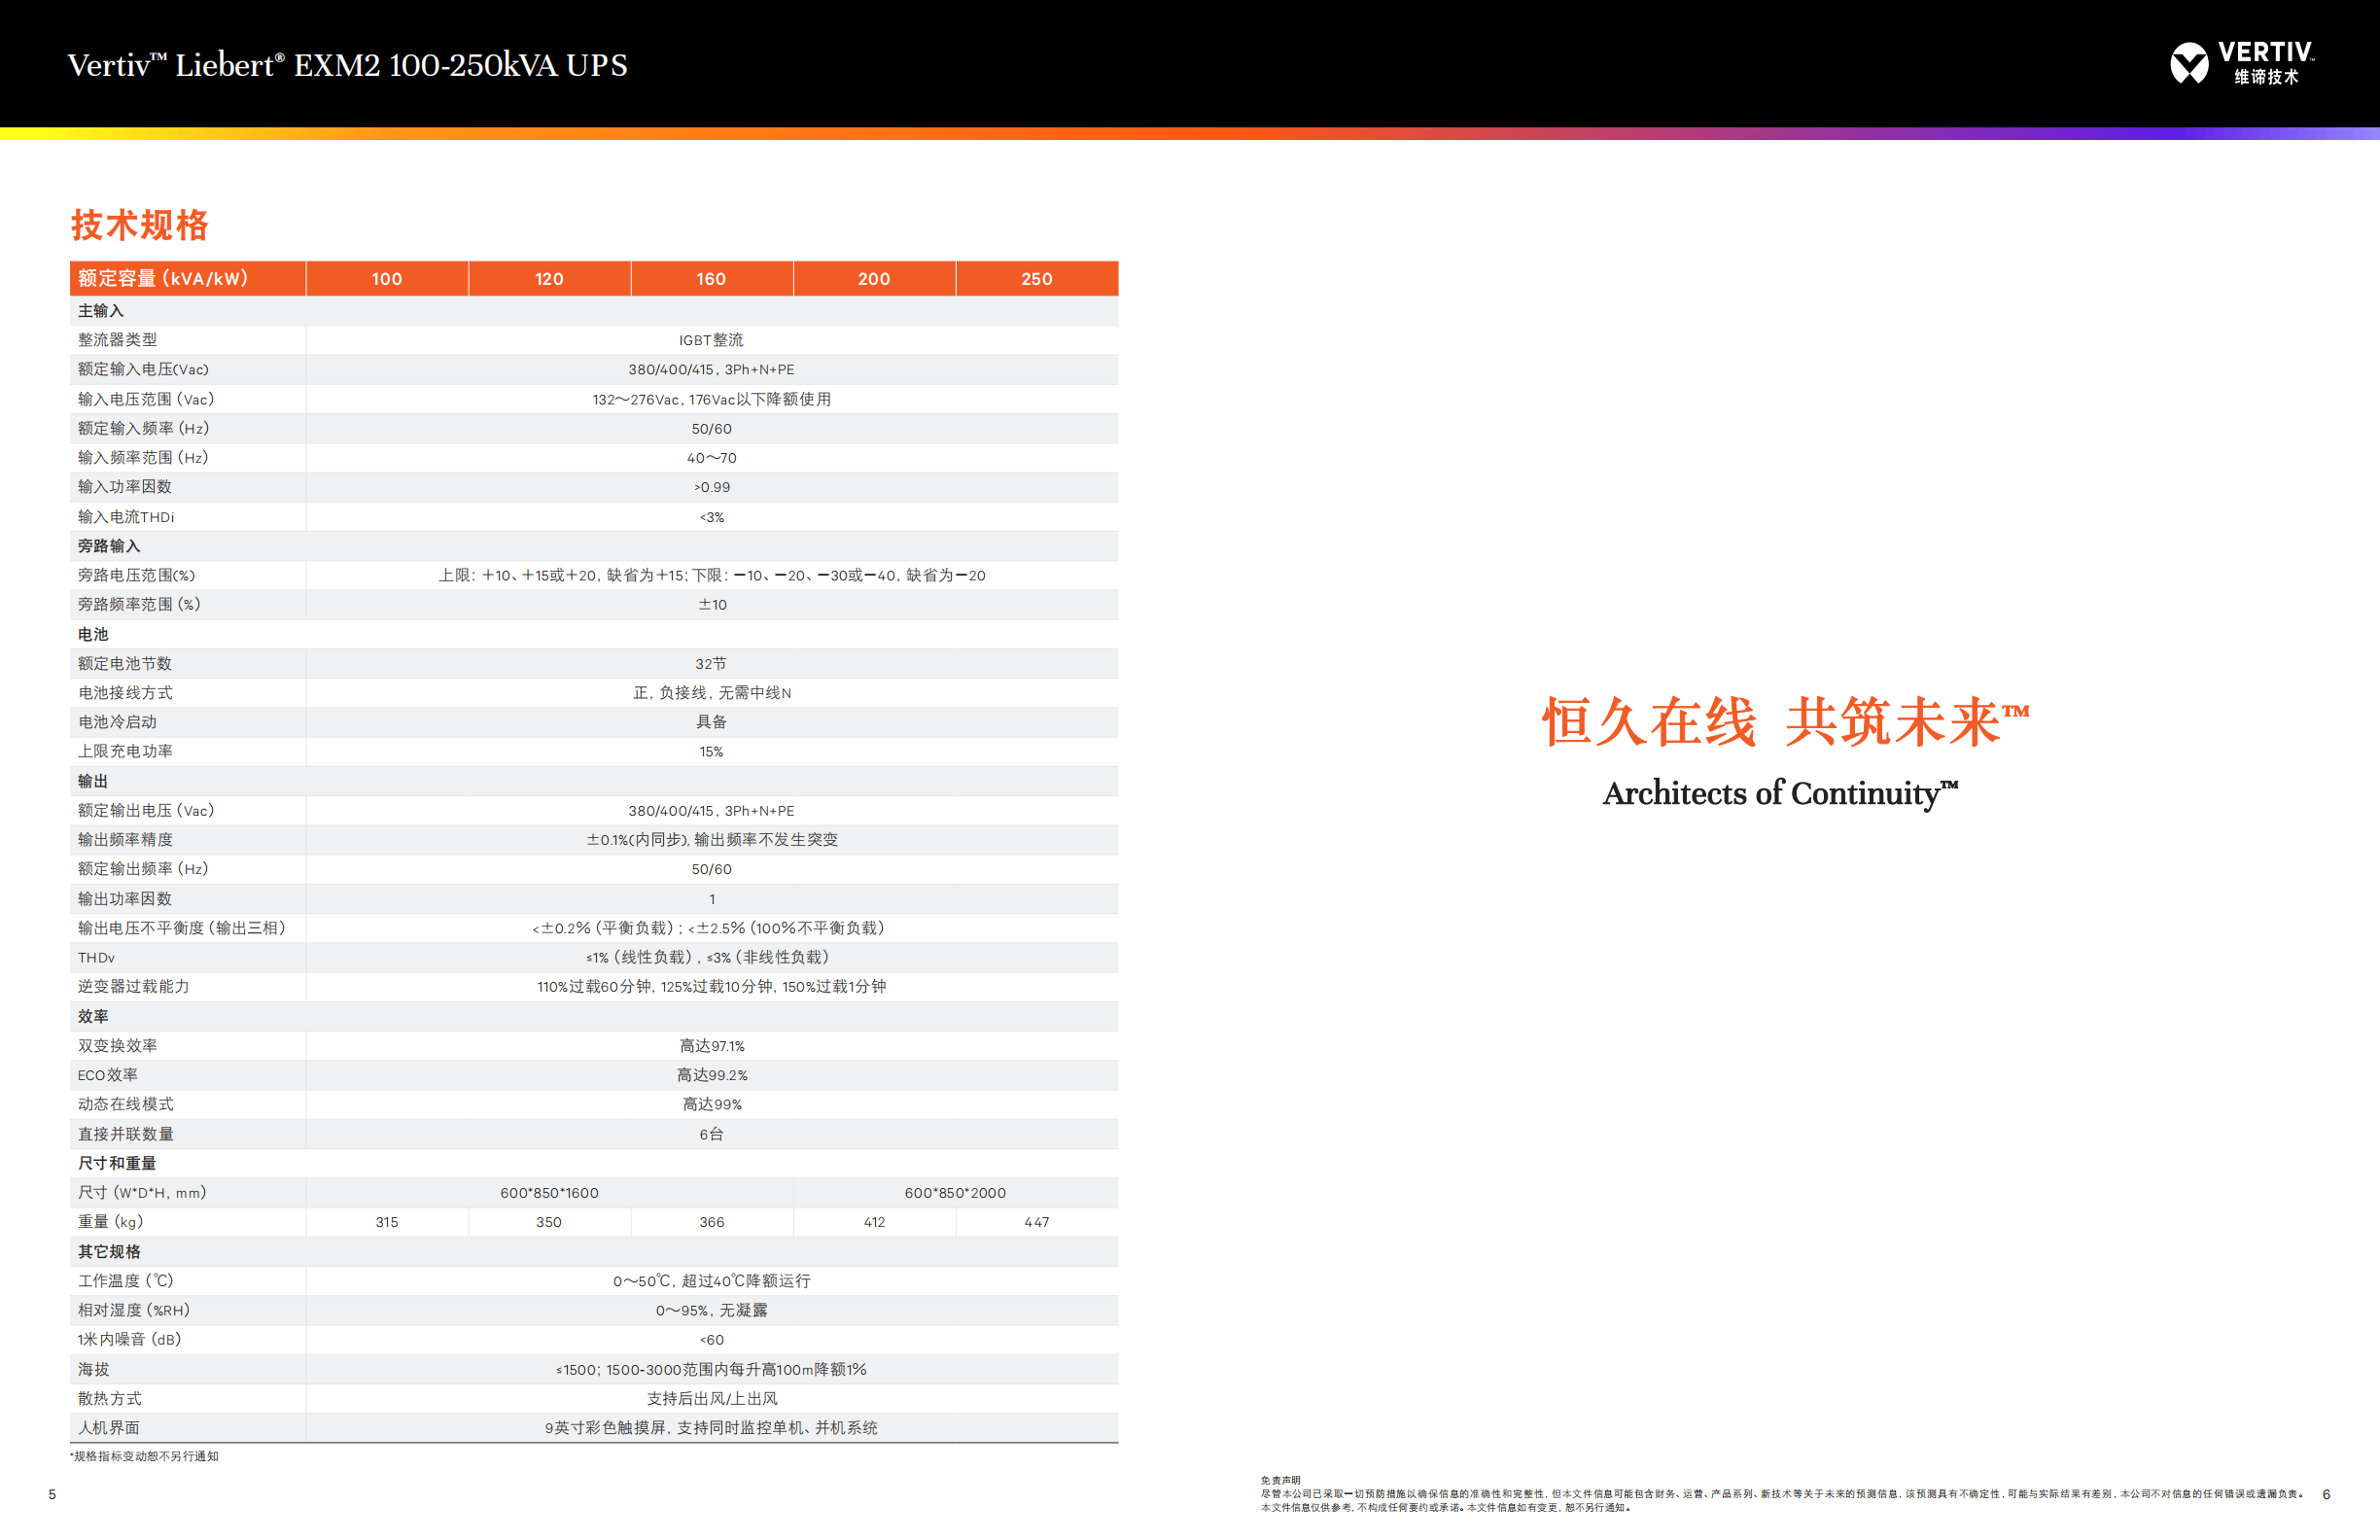
Task: Click the '132～276Vac, 176Vac以下降额使用' value
Action: (x=711, y=399)
